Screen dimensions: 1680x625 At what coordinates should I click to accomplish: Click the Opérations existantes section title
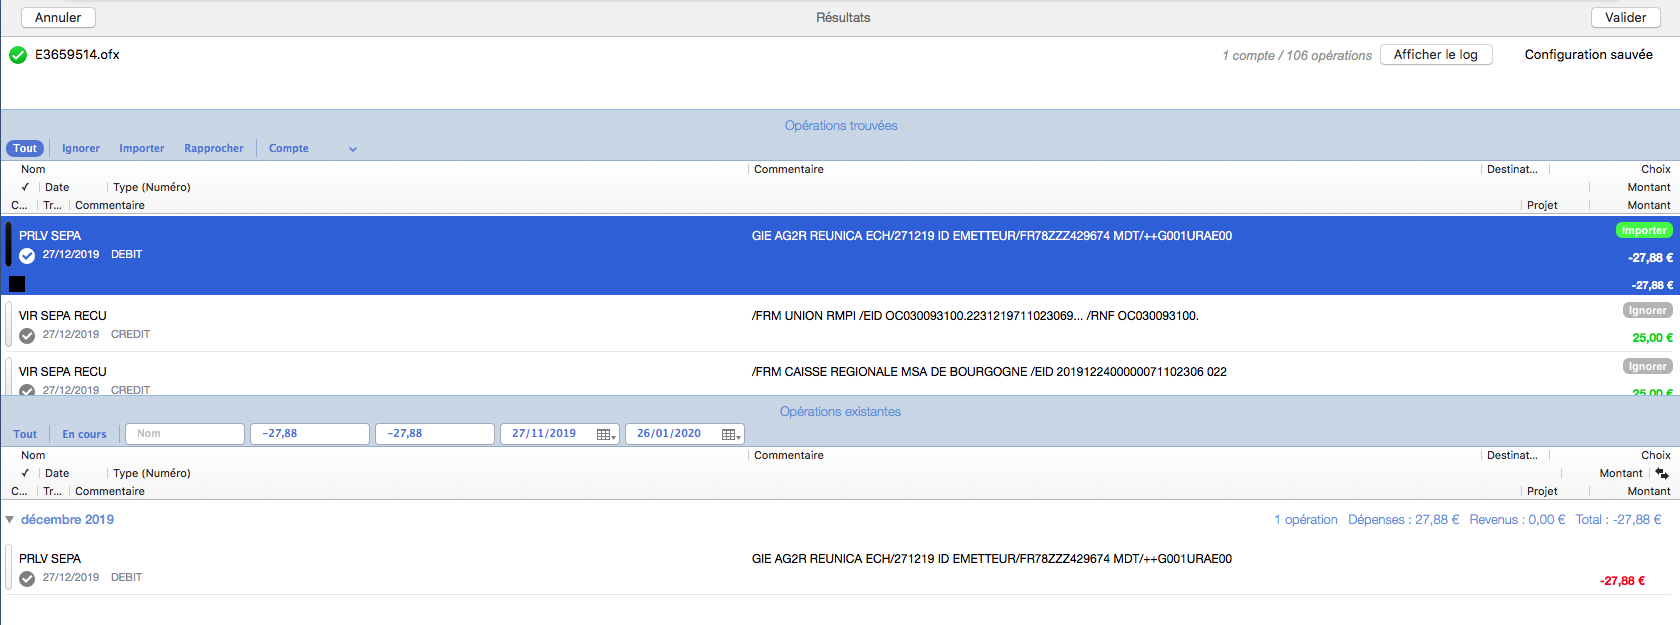pos(840,412)
